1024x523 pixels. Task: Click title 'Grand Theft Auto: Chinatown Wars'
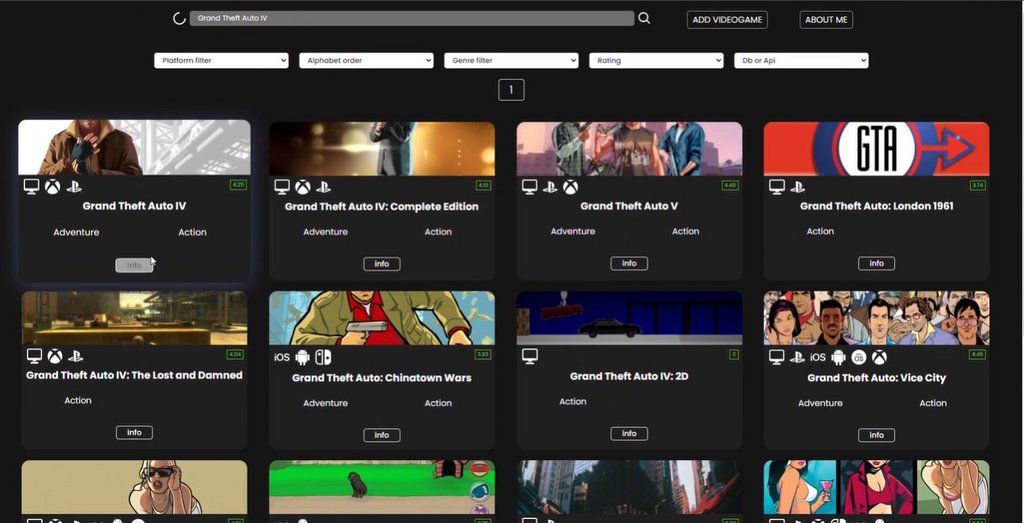(382, 377)
